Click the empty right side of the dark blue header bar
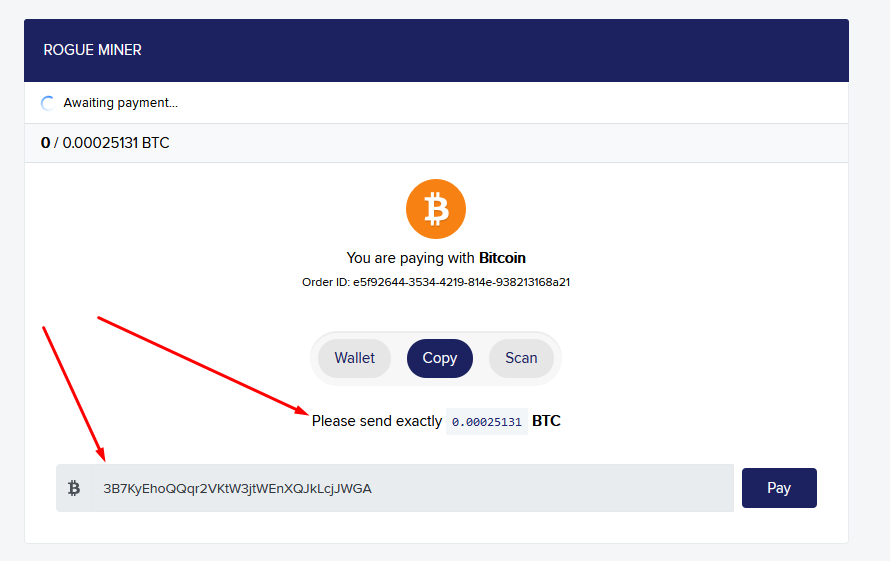This screenshot has width=890, height=561. [624, 50]
